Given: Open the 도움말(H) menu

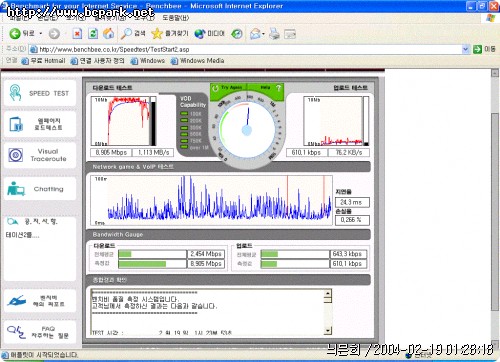Looking at the screenshot, I should pyautogui.click(x=176, y=18).
